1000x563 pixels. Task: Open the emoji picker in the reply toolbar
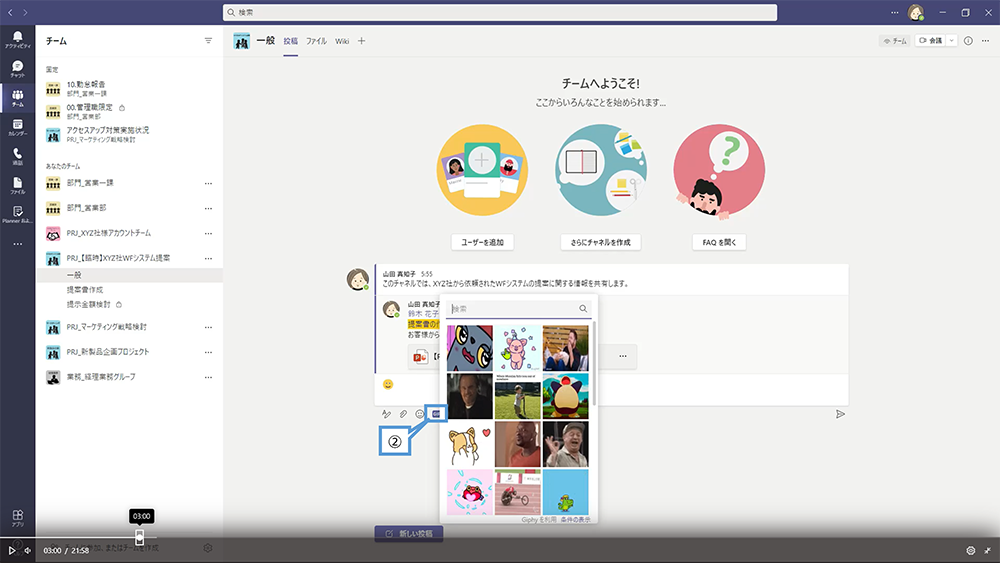(420, 414)
